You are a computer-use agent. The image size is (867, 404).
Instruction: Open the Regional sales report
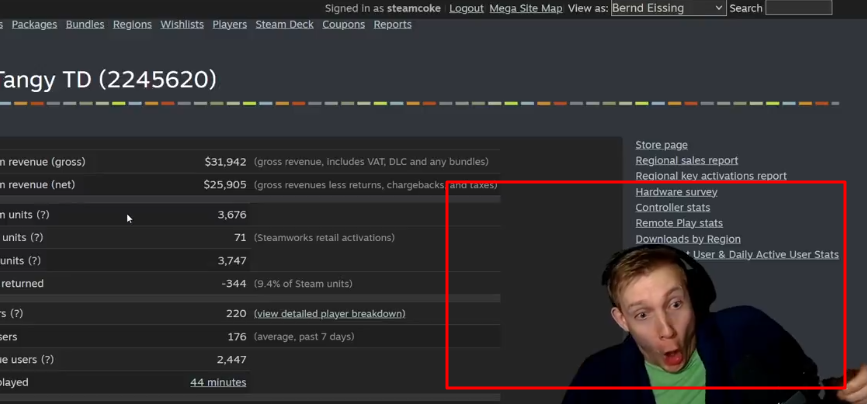pos(686,160)
